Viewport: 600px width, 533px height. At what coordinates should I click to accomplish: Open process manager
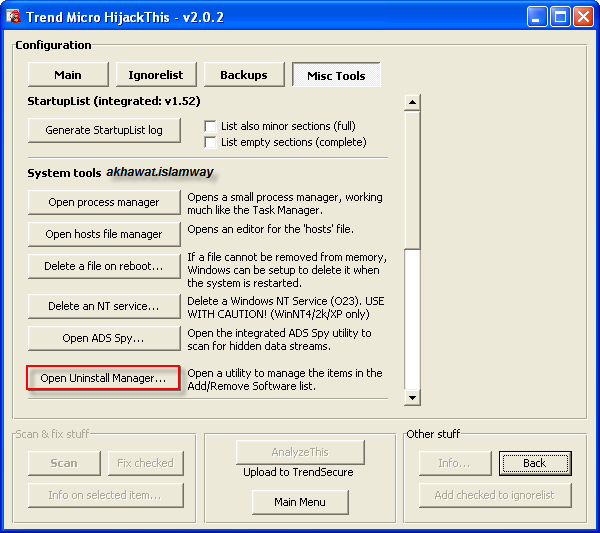pos(104,202)
